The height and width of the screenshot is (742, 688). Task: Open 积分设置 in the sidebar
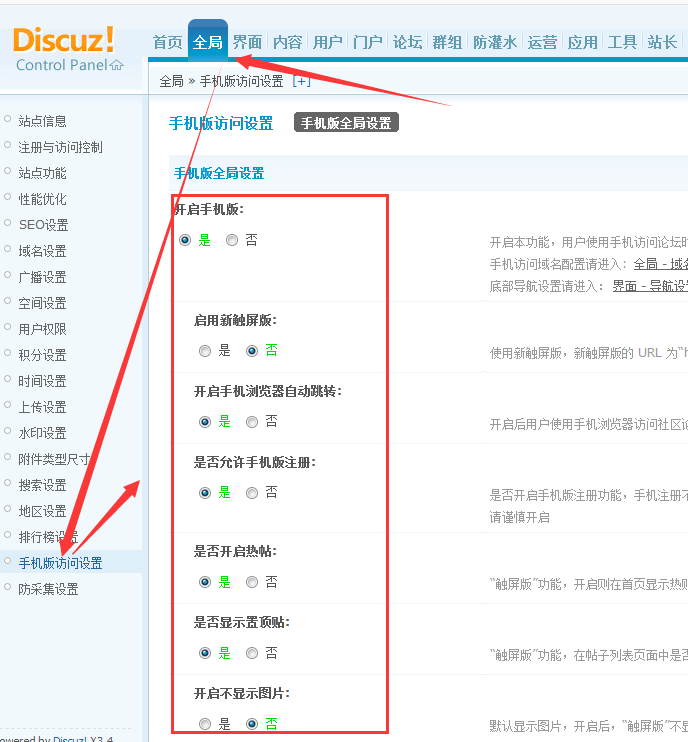[x=42, y=355]
